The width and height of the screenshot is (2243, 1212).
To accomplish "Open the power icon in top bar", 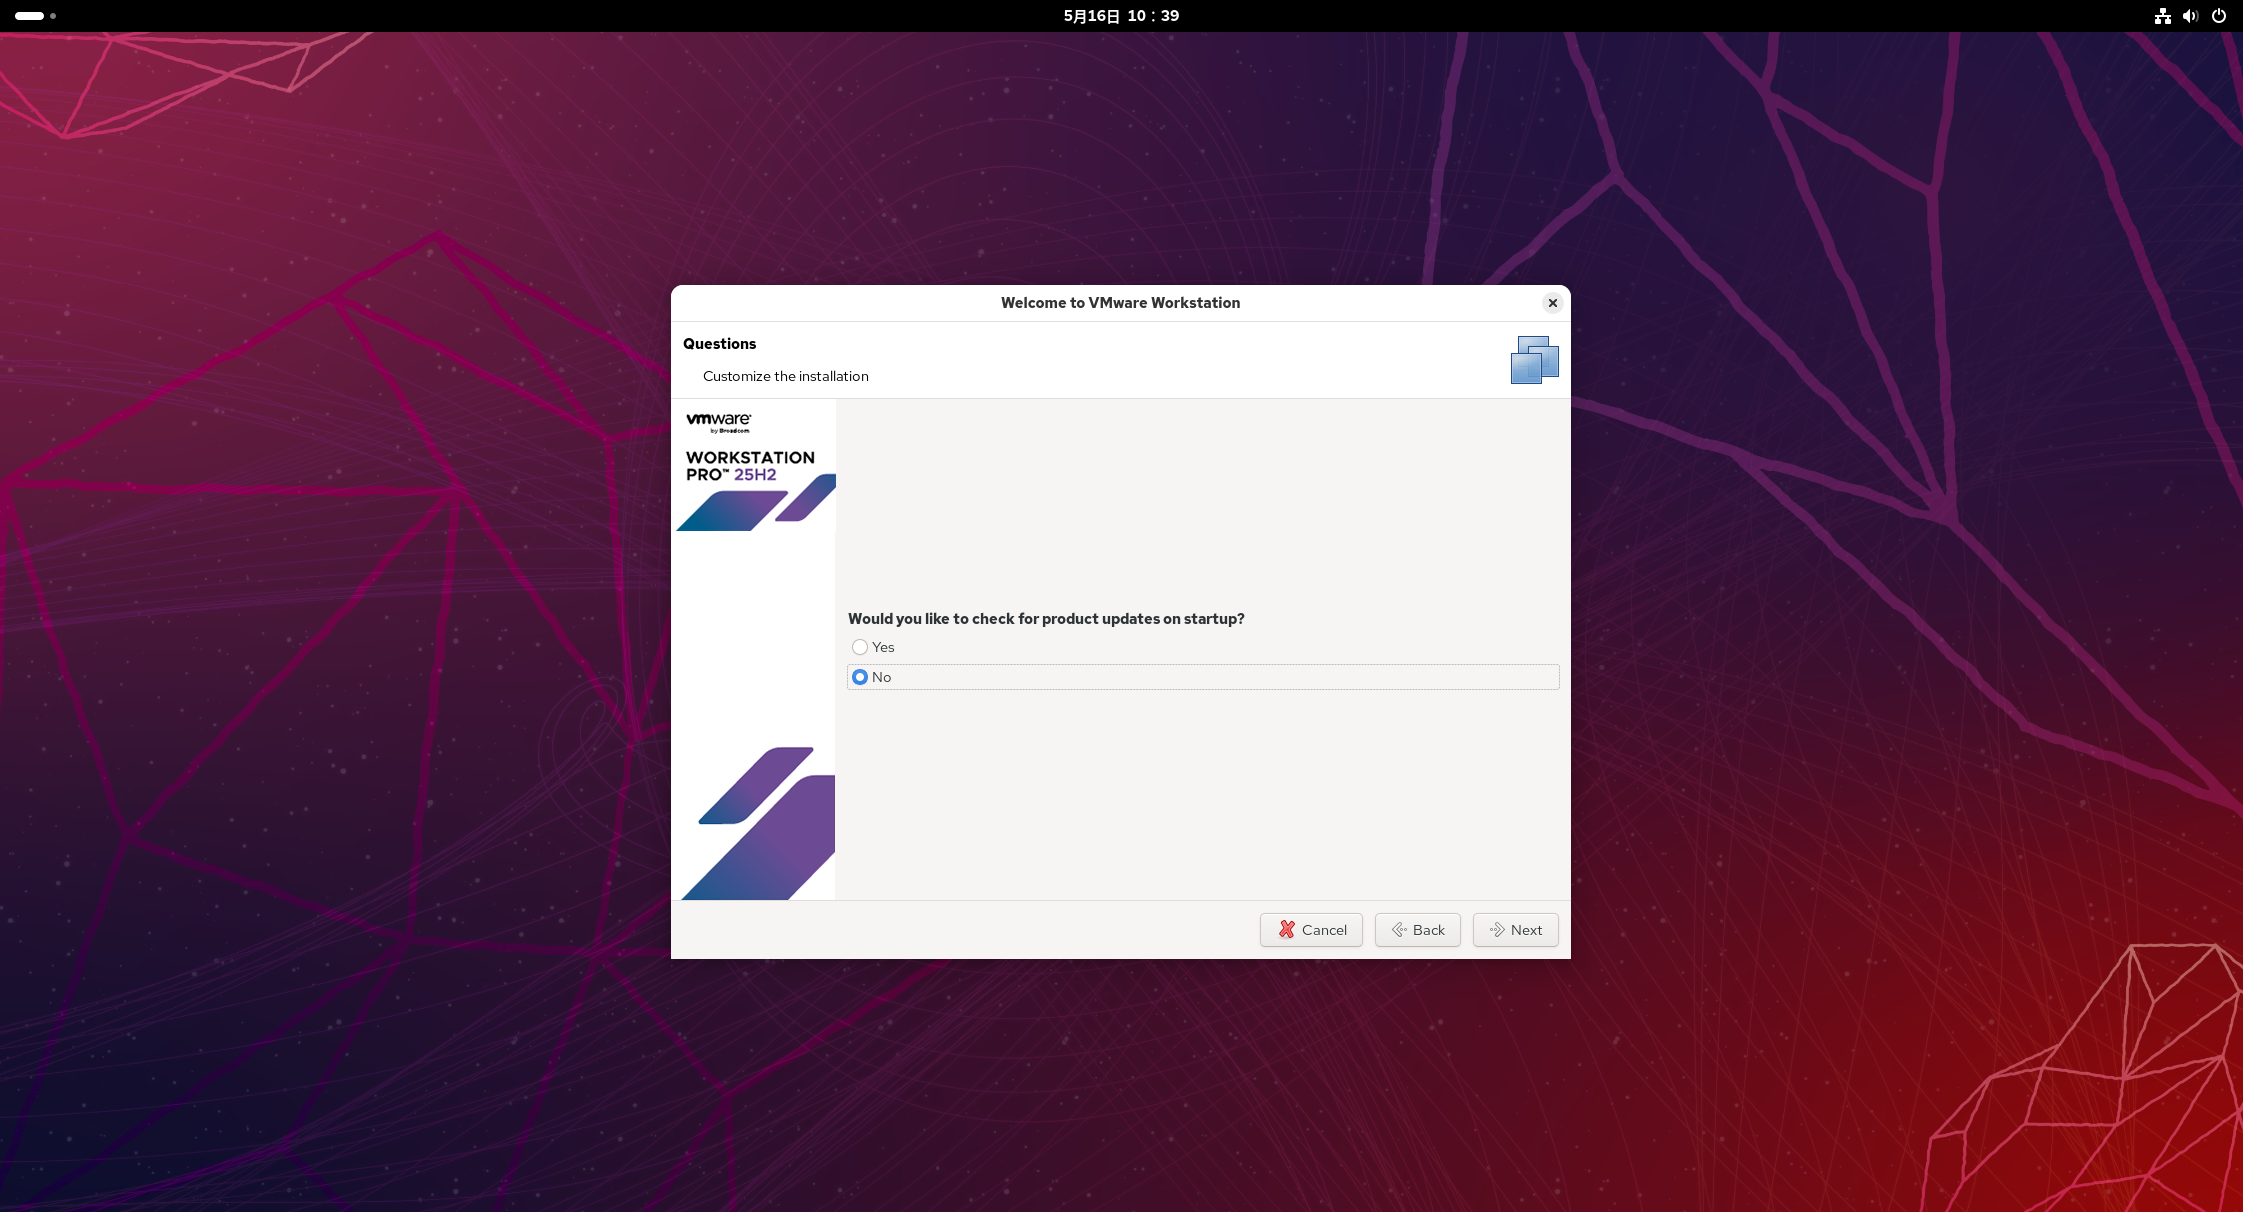I will click(2218, 16).
